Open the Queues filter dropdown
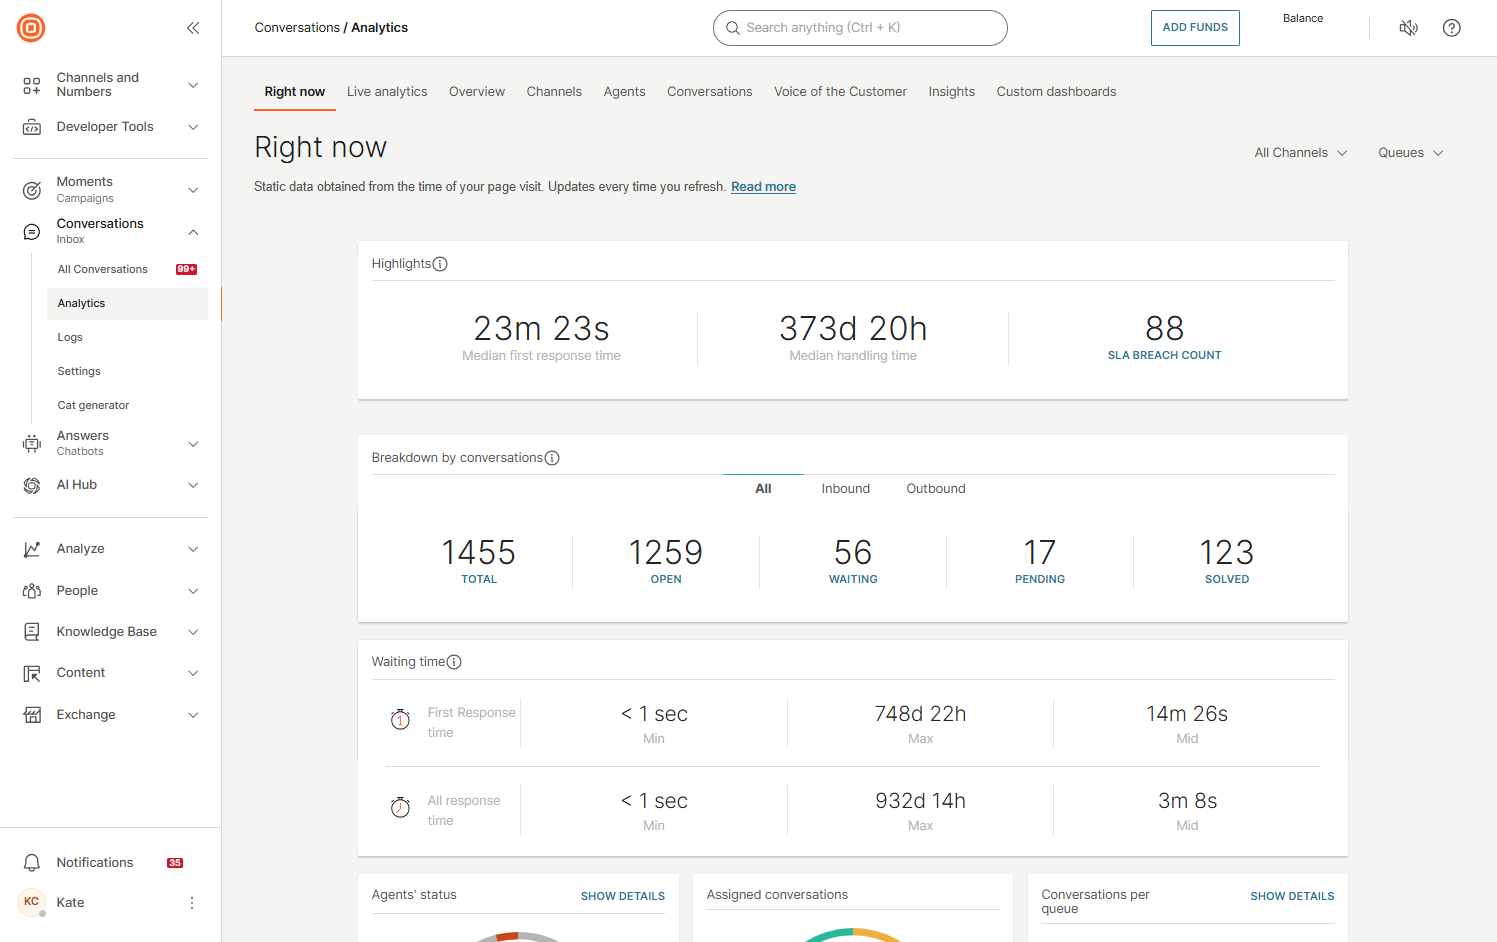 1410,153
